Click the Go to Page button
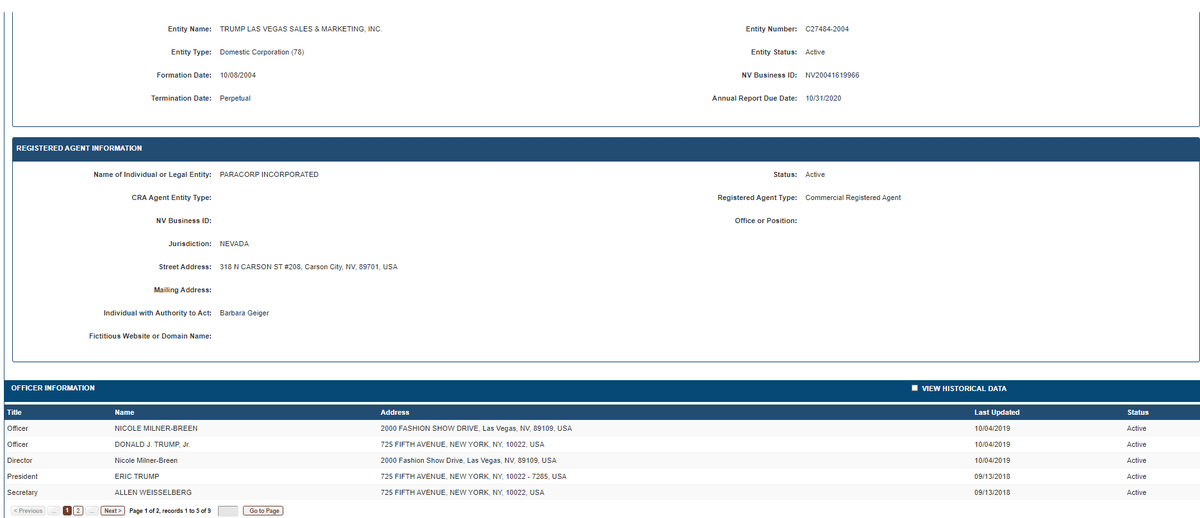Screen dimensions: 1200x518 264,511
